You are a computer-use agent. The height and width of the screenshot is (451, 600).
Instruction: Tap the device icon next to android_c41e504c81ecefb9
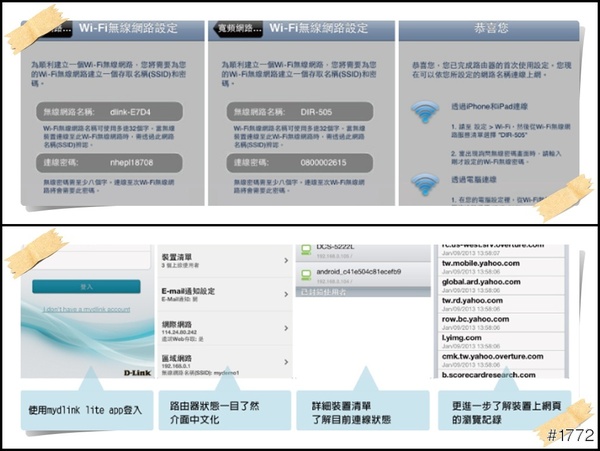(x=306, y=275)
